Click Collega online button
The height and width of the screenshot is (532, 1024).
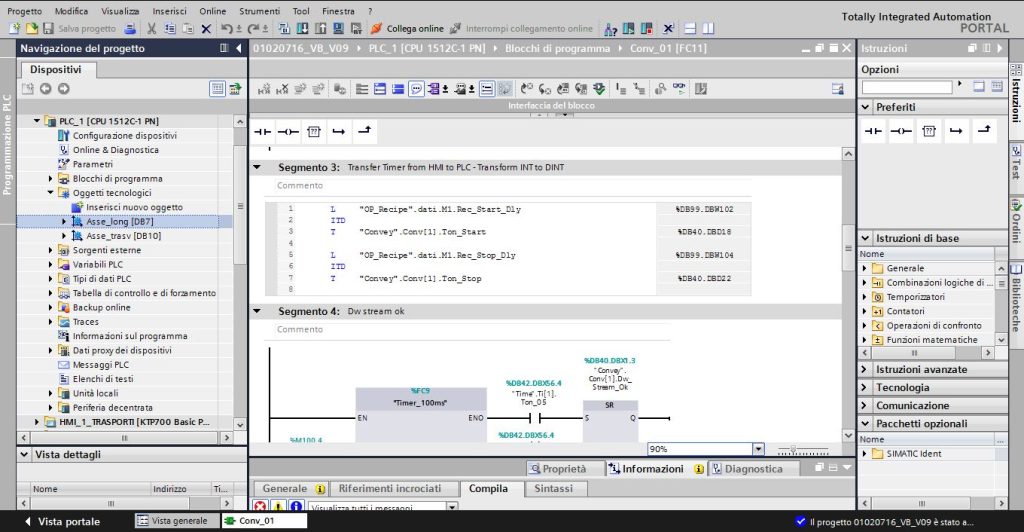[408, 29]
